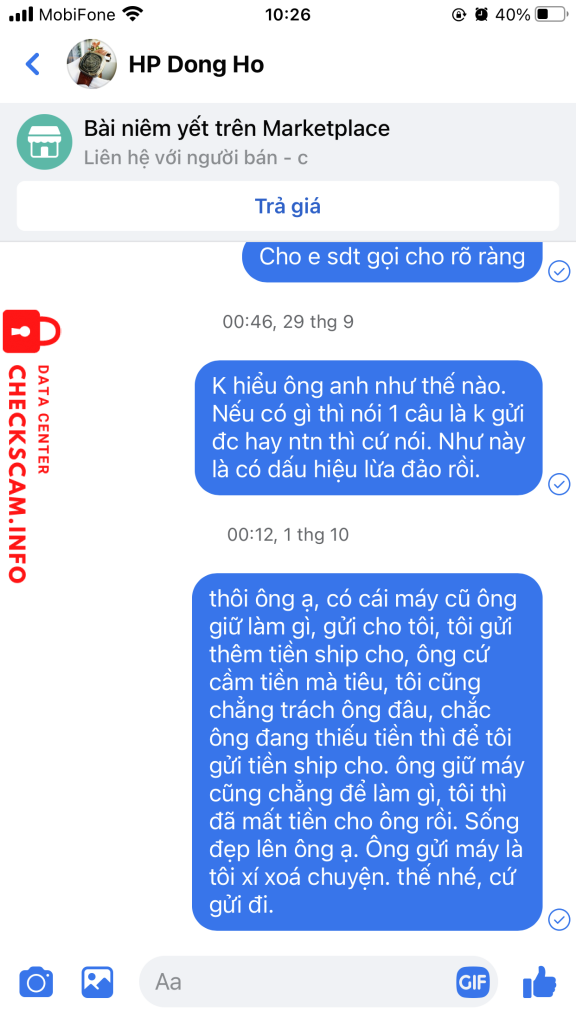
Task: Open the GIF picker
Action: coord(473,982)
